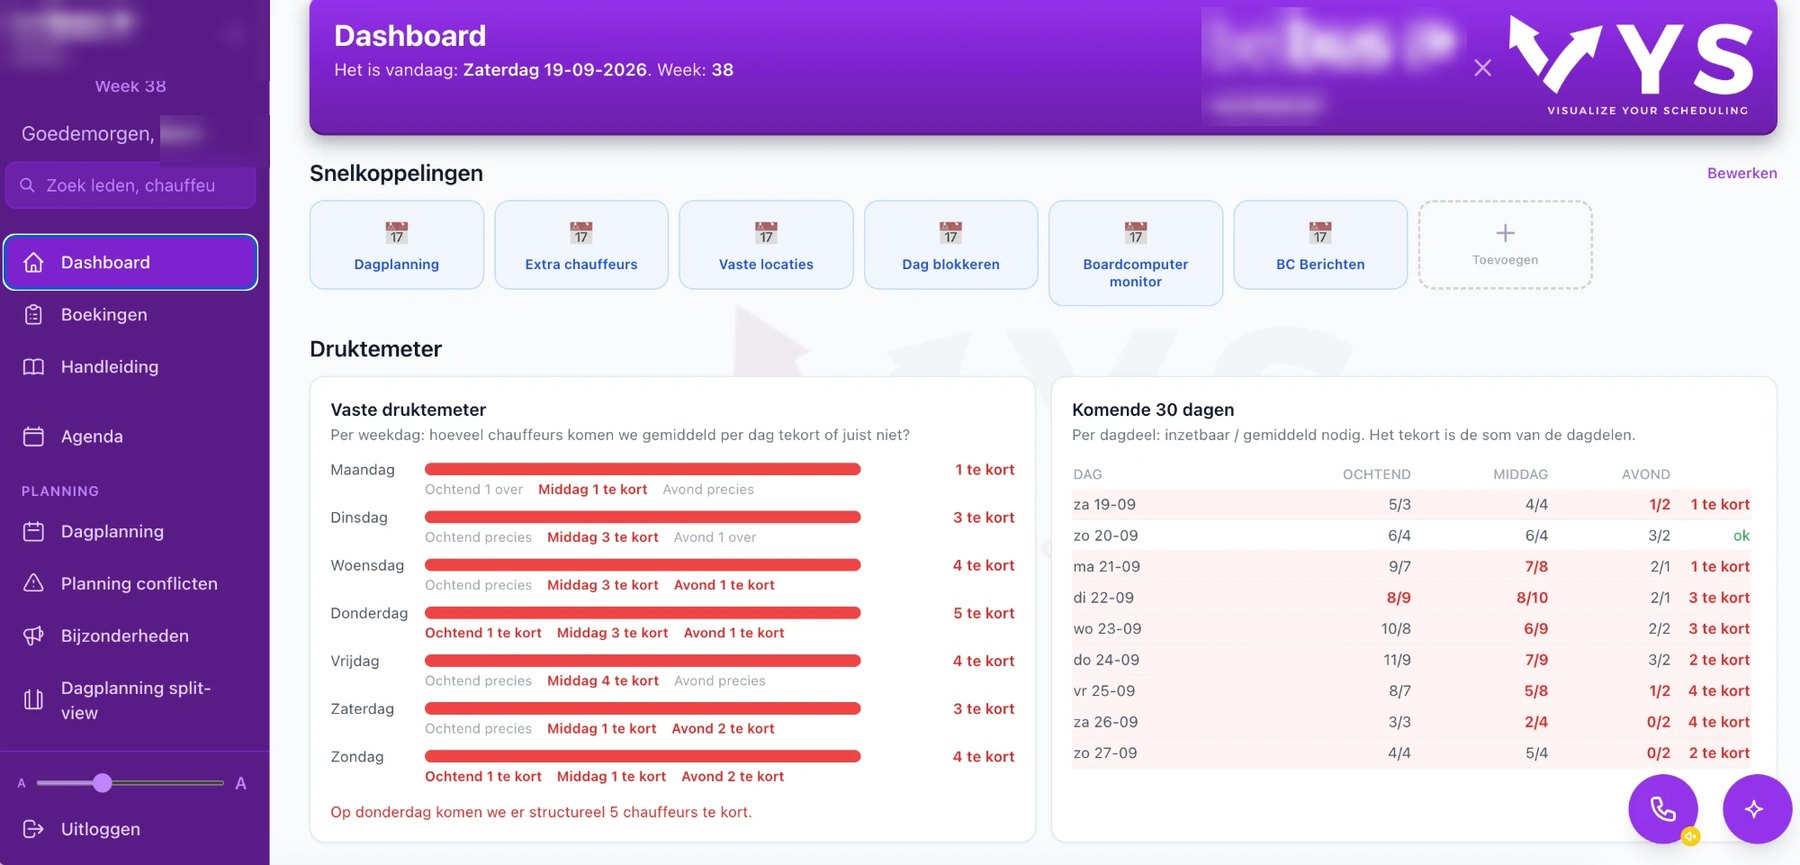
Task: Select the za 19-09 row
Action: [1411, 505]
